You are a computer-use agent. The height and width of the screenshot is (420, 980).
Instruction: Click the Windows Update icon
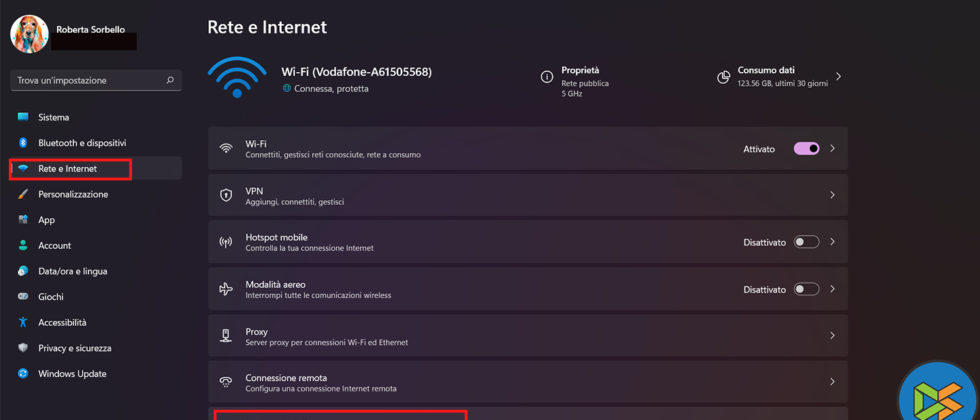click(23, 374)
